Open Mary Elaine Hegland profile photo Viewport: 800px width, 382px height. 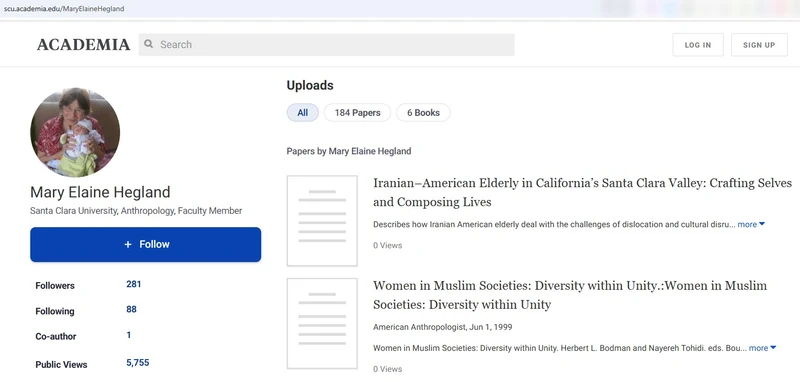coord(75,132)
